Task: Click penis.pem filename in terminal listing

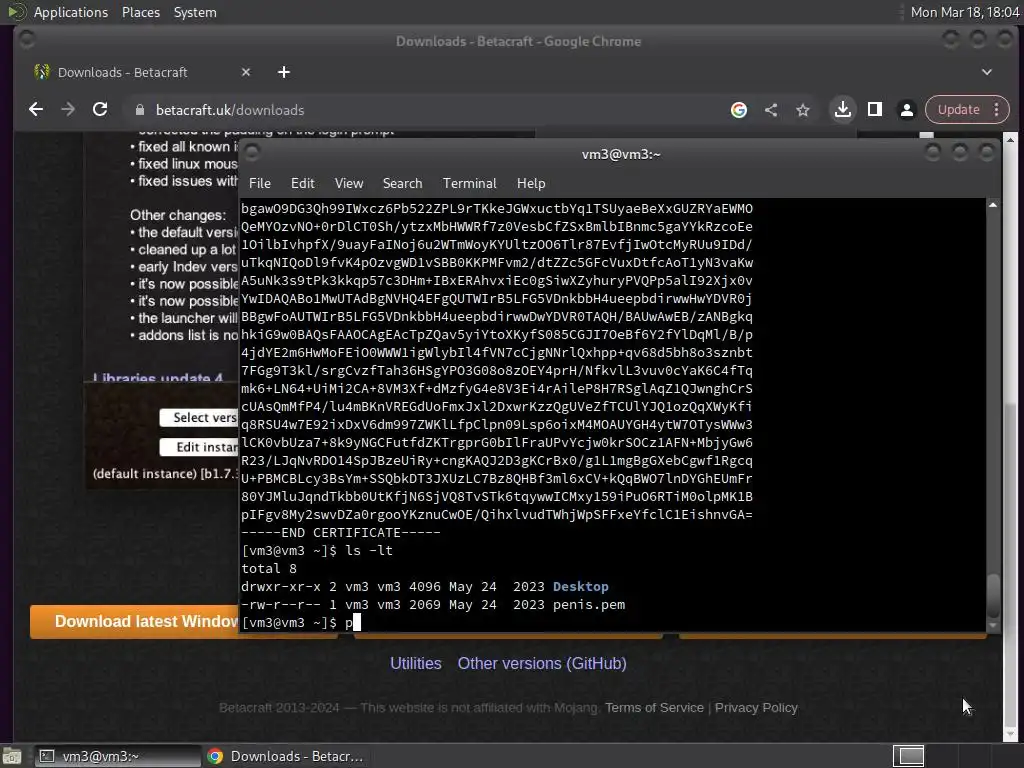Action: click(588, 605)
